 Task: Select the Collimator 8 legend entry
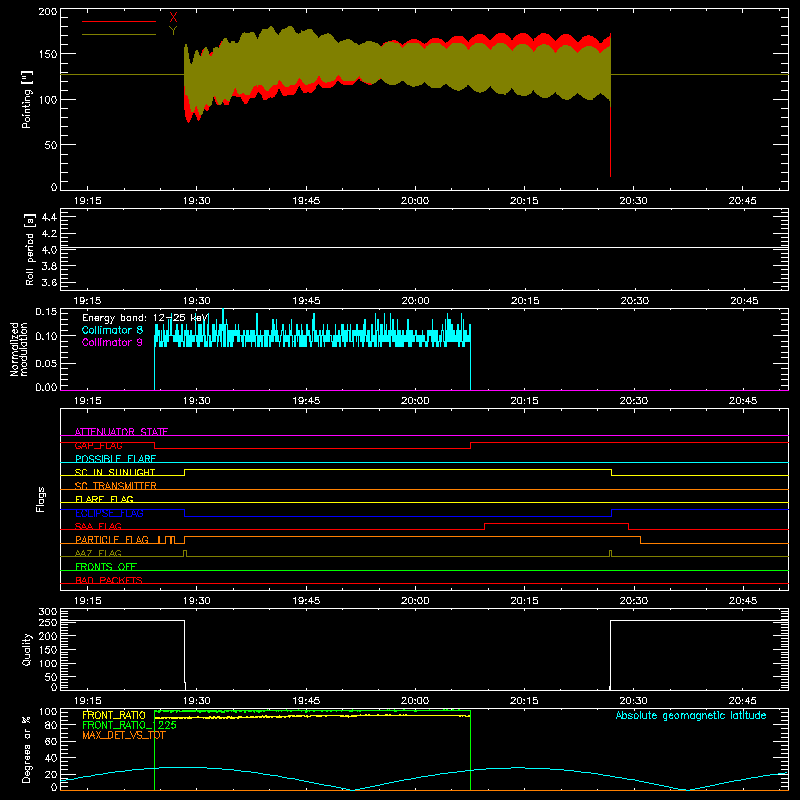pos(112,330)
